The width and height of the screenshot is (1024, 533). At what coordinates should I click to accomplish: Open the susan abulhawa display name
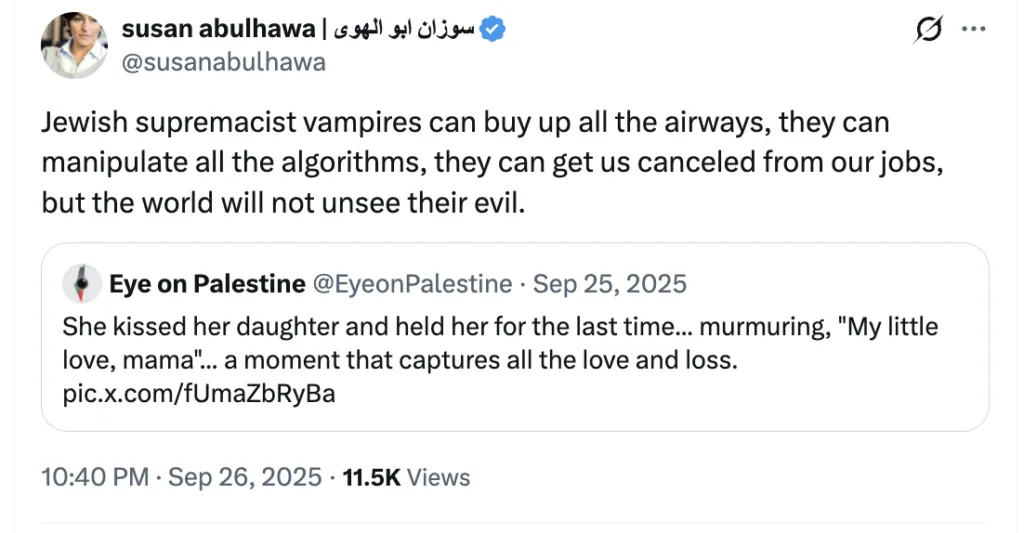(x=218, y=30)
